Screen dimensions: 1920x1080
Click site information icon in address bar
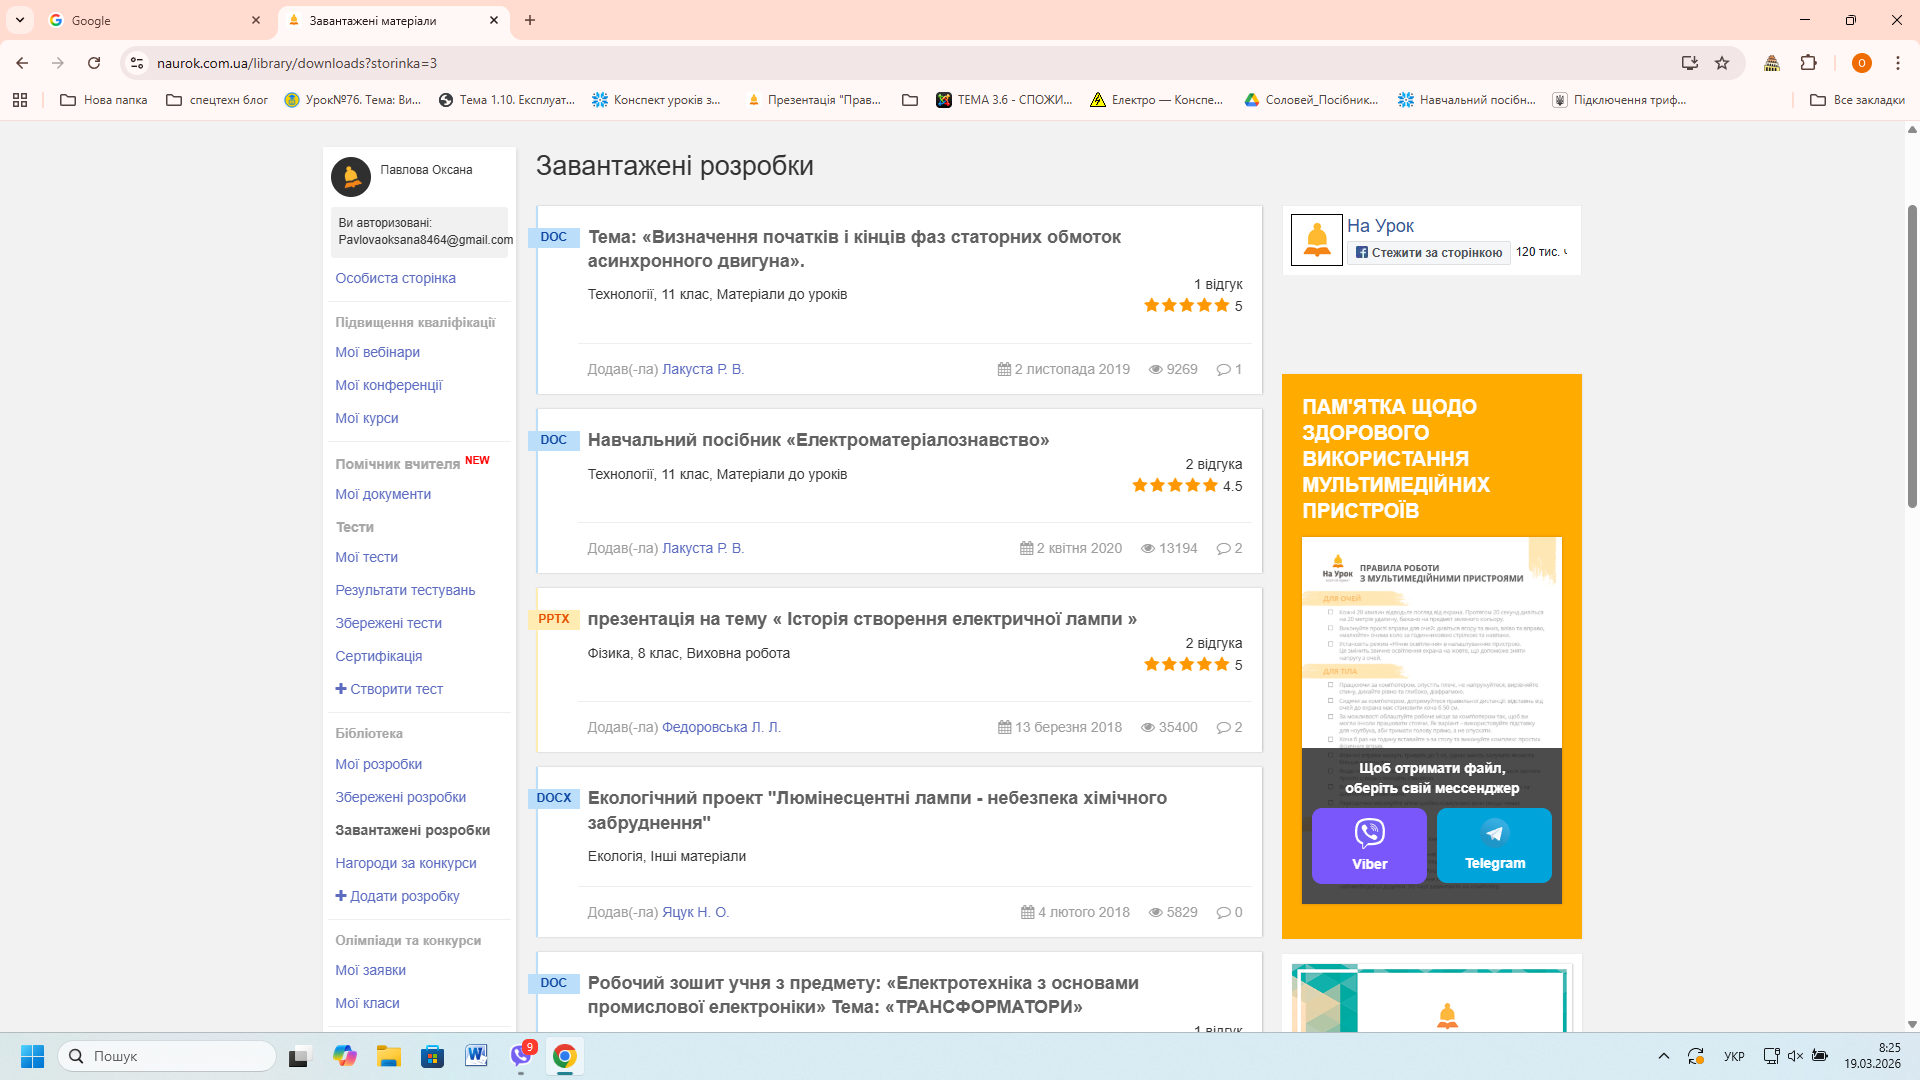[137, 63]
